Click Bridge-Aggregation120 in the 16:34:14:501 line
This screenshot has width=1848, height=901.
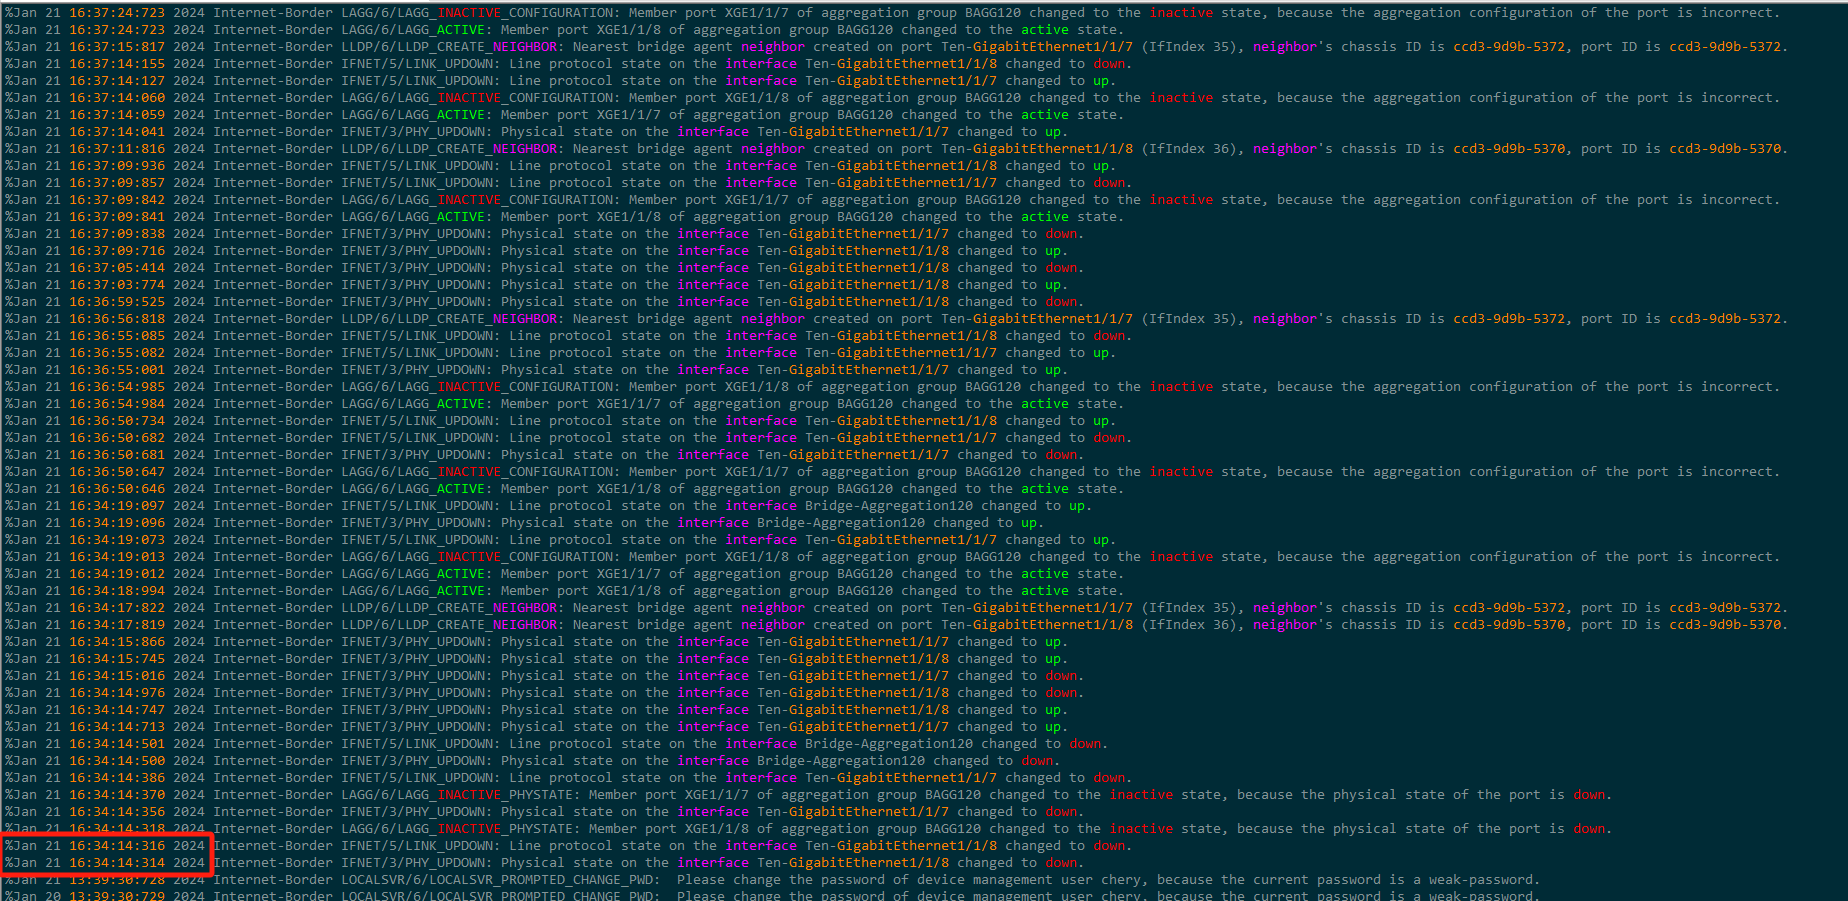pyautogui.click(x=889, y=744)
